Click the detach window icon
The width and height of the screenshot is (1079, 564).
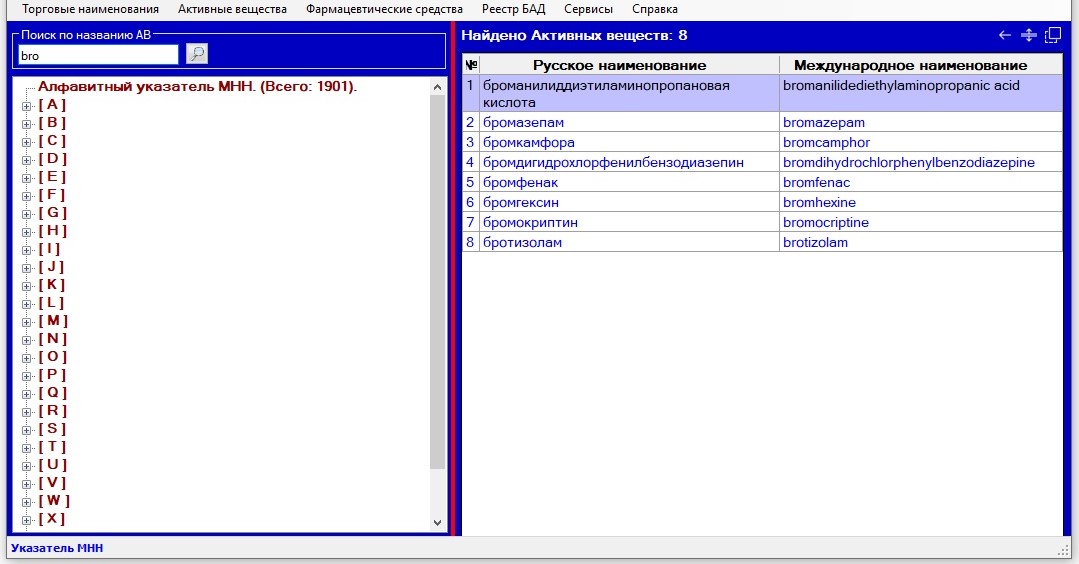(x=1052, y=35)
